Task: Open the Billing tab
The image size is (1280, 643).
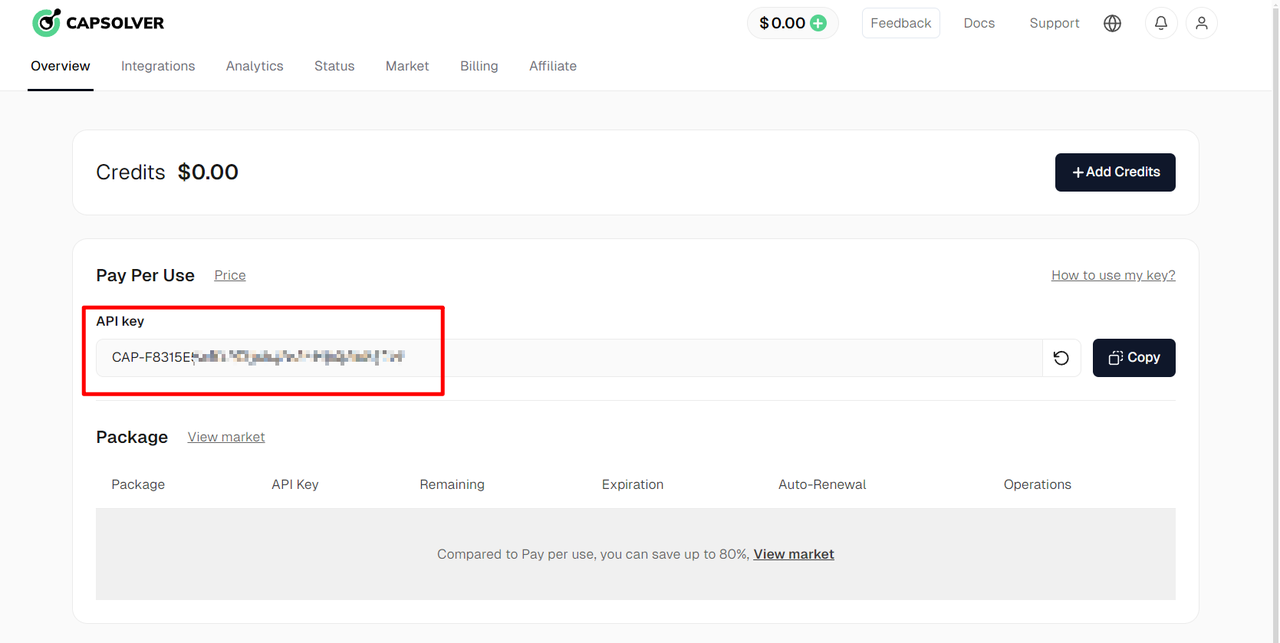Action: [x=479, y=66]
